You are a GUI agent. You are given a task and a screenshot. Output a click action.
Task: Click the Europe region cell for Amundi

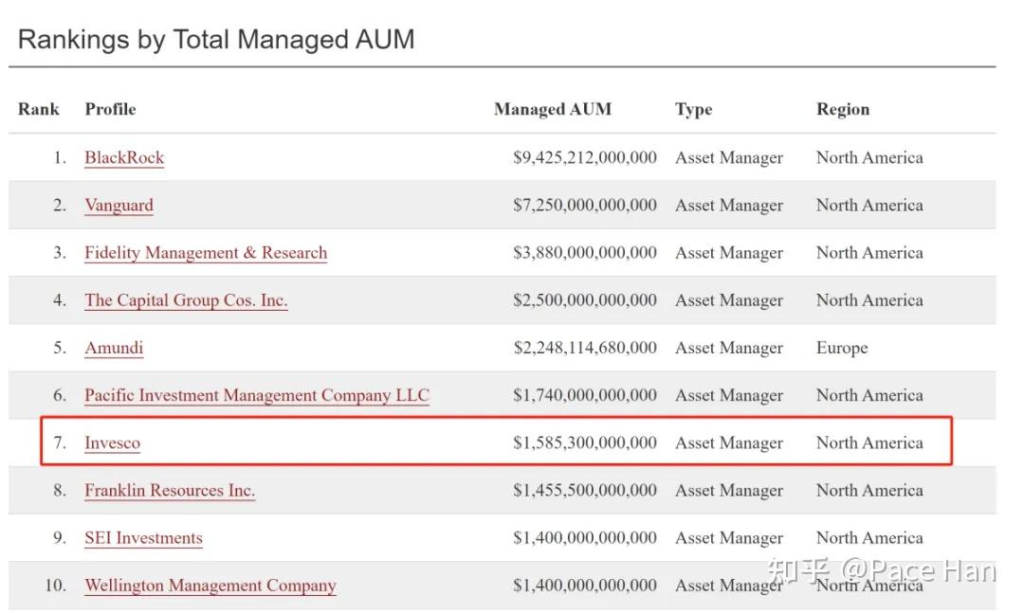[842, 348]
